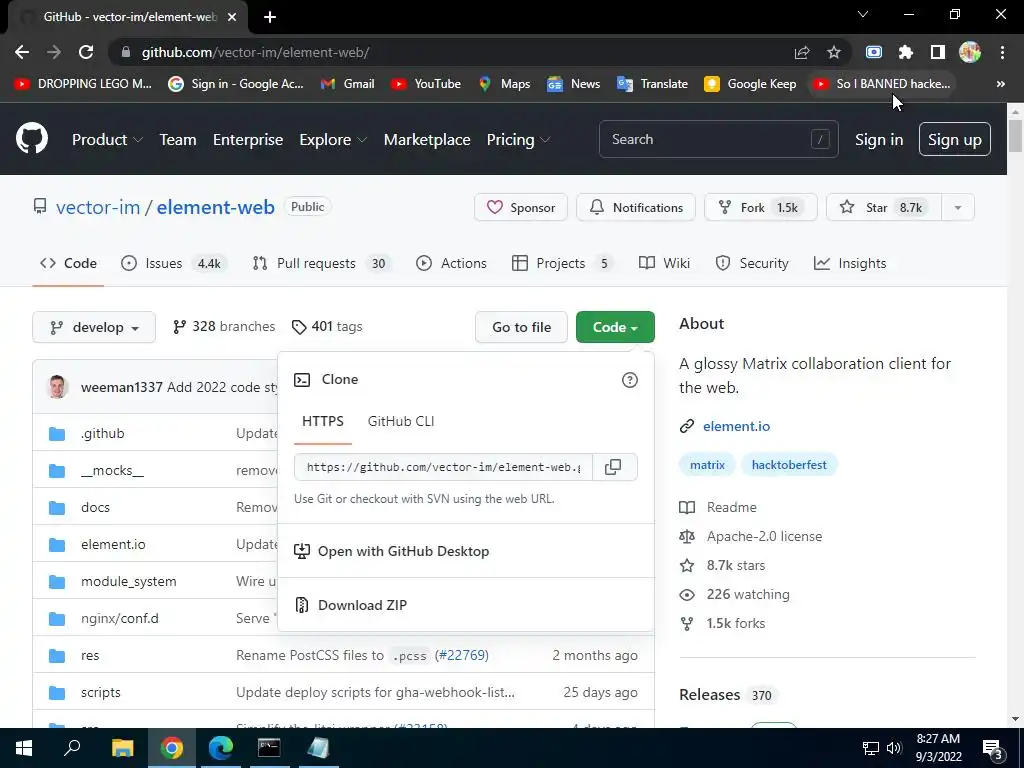Toggle the green Code dropdown
Image resolution: width=1024 pixels, height=768 pixels.
click(615, 327)
